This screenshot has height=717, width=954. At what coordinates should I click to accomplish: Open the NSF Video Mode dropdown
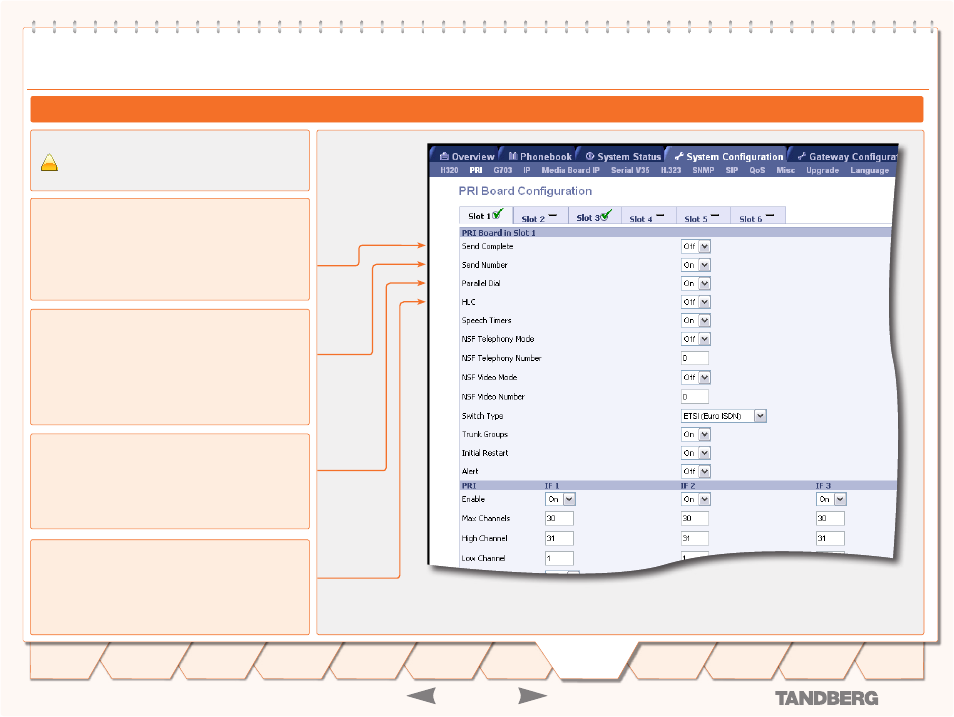(x=695, y=377)
